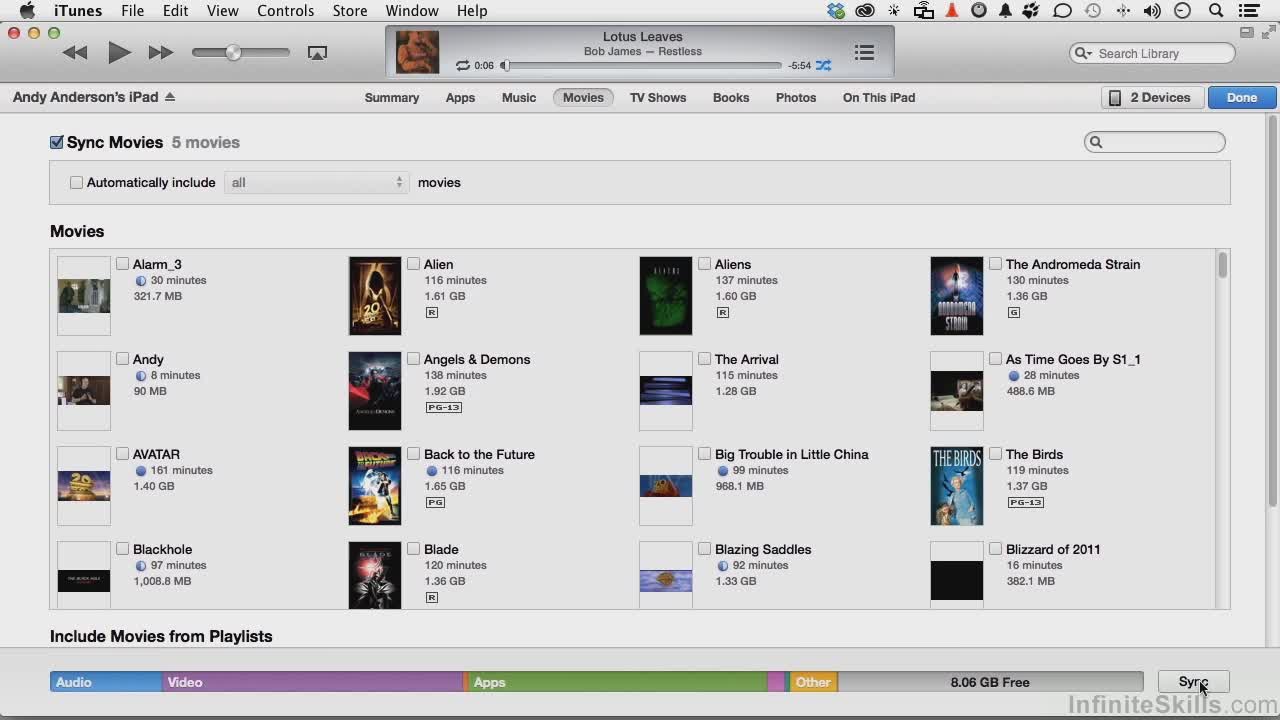Toggle the shuffle icon in player
The image size is (1280, 720).
823,66
